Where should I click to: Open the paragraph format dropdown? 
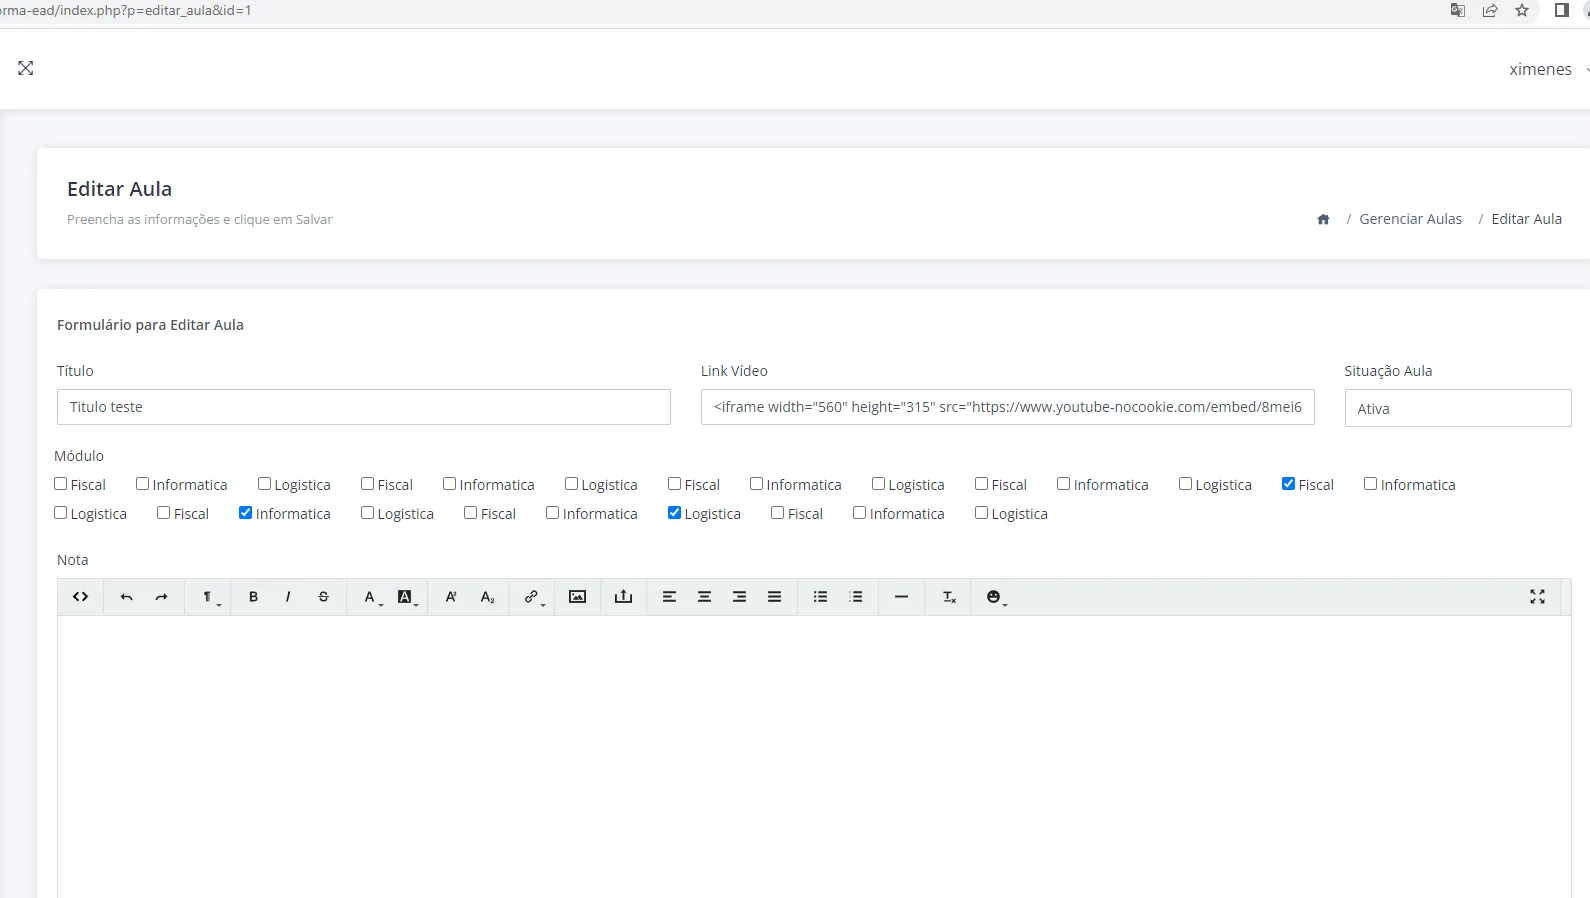pos(209,597)
